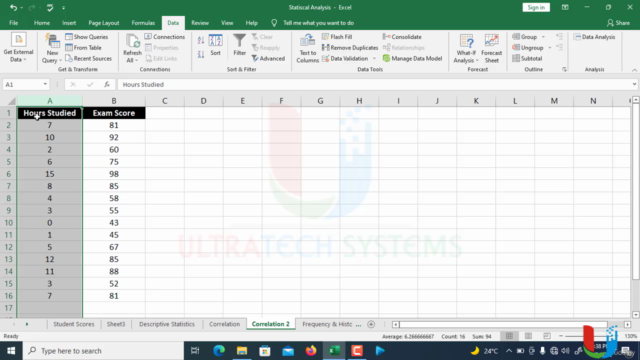Click the formula bar input

373,84
